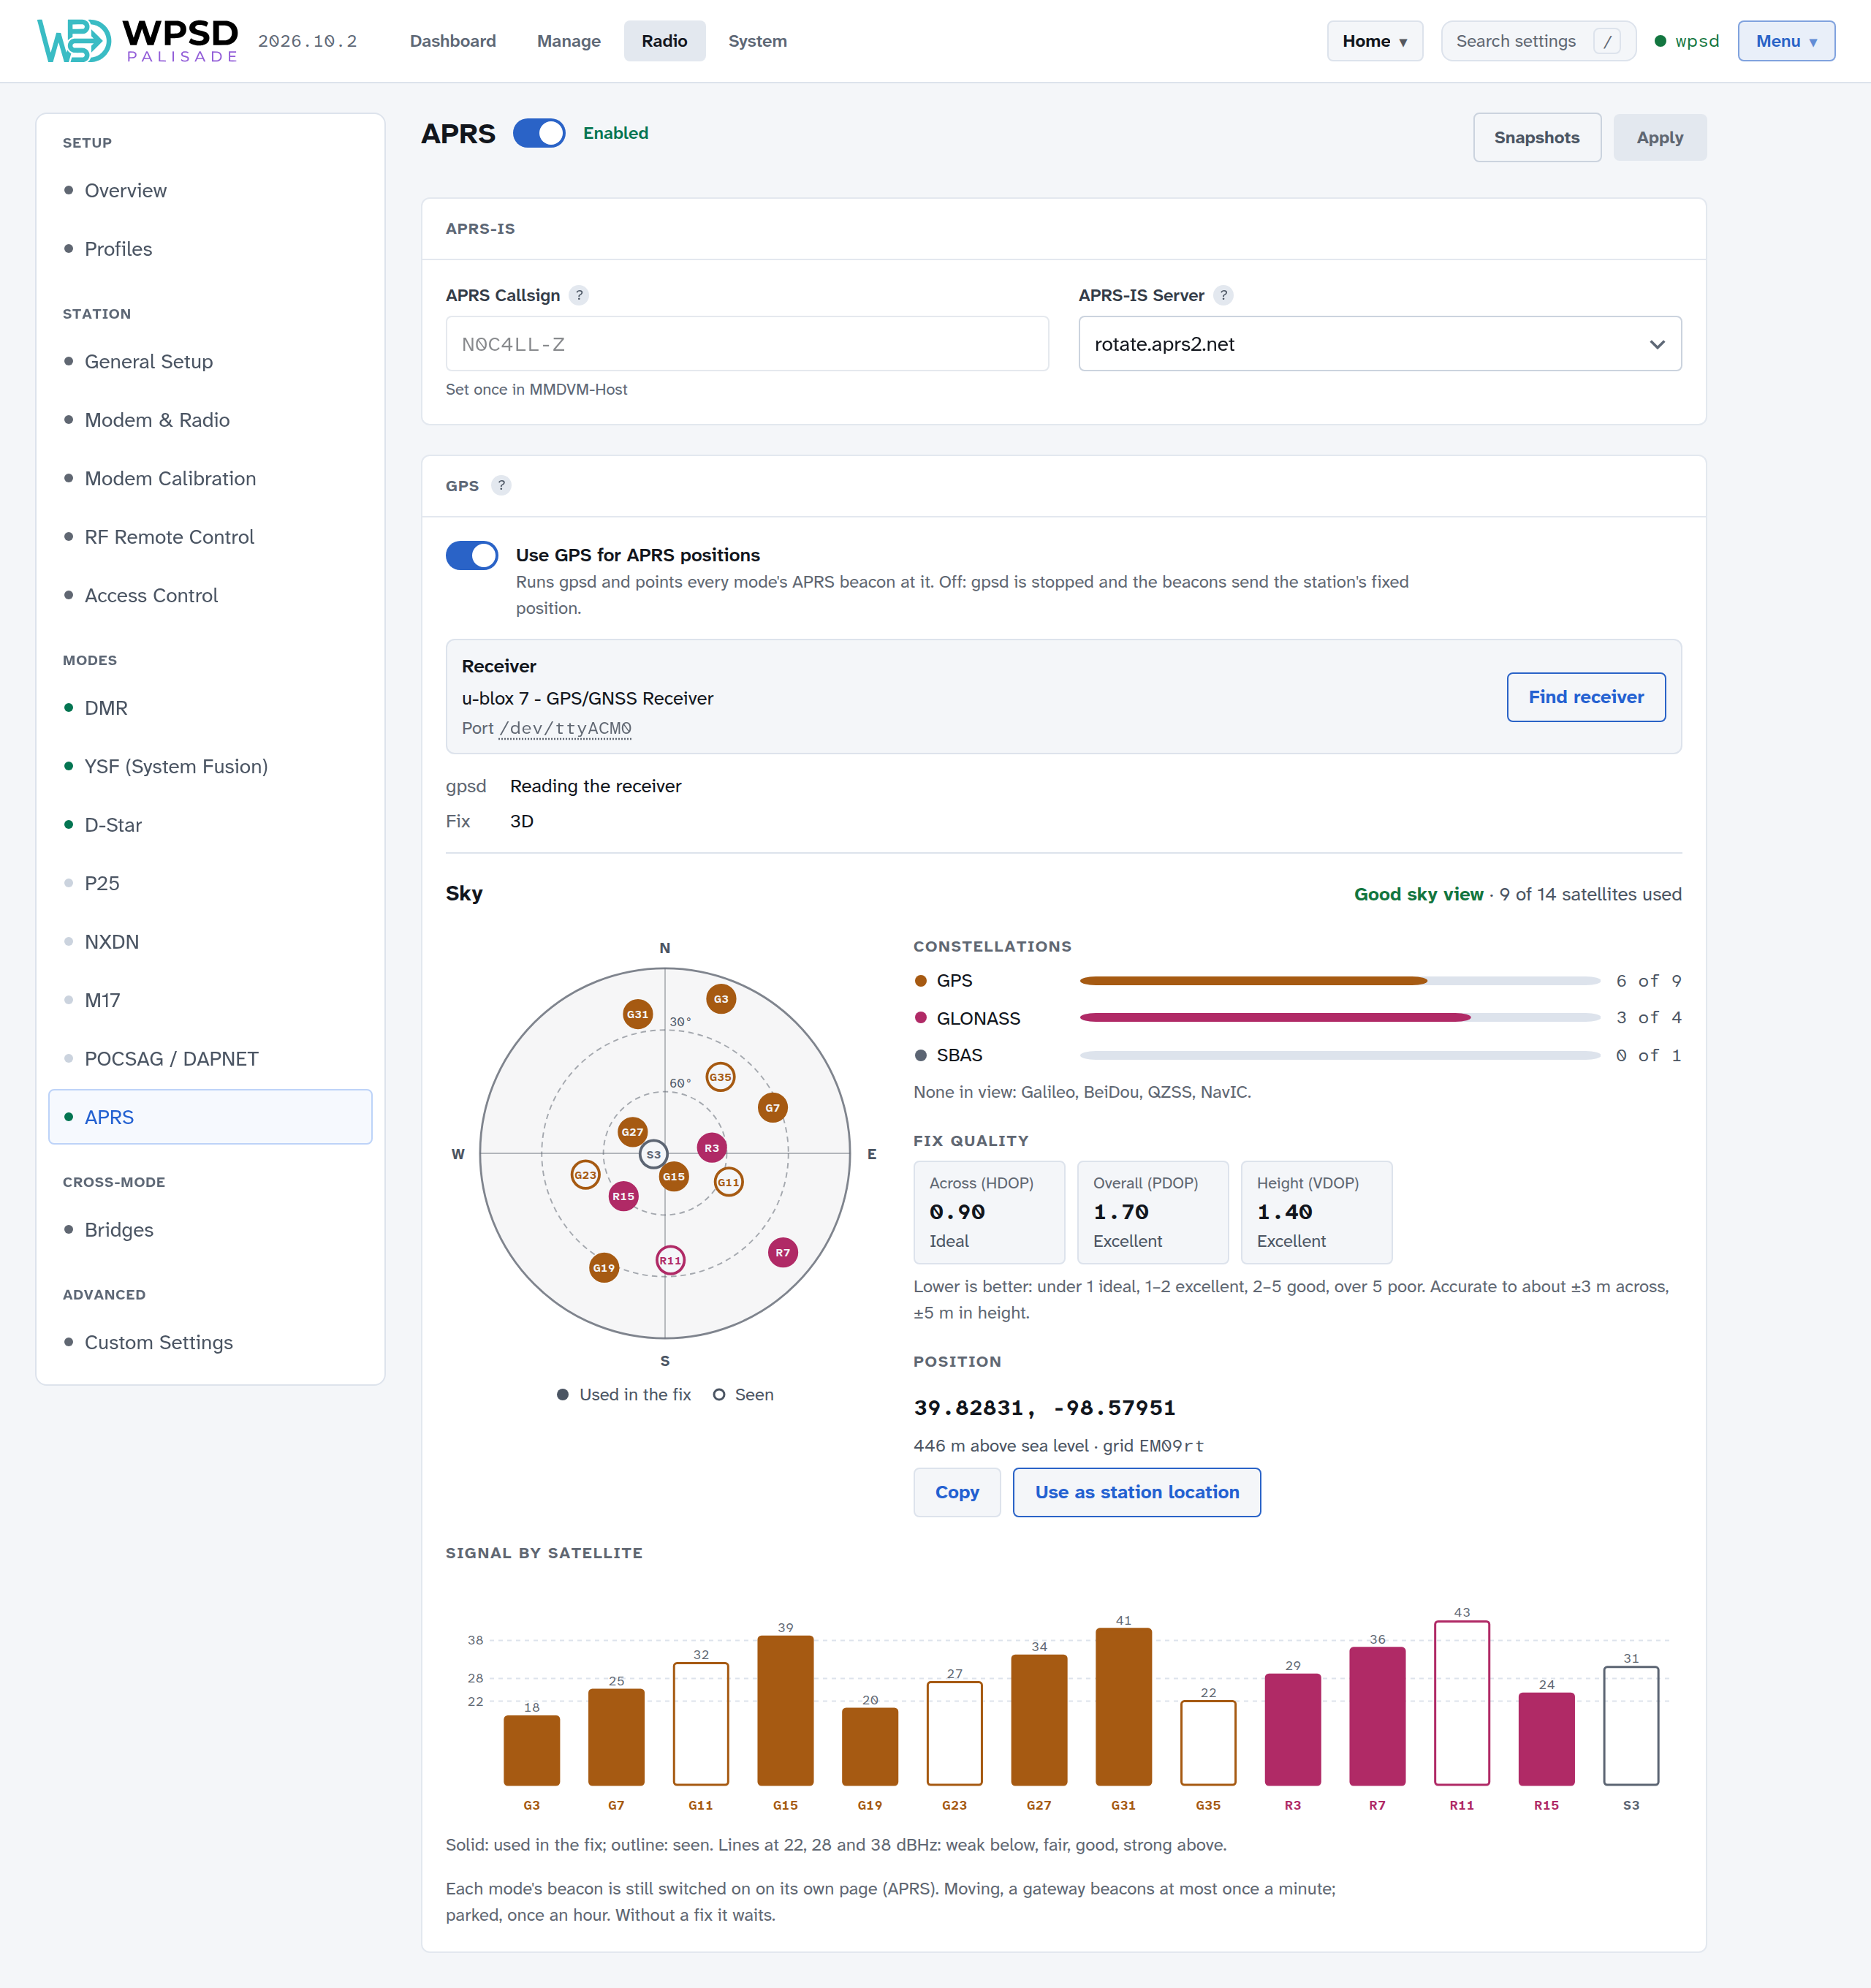Select satellite G3 on sky plot
1871x1988 pixels.
coord(721,998)
